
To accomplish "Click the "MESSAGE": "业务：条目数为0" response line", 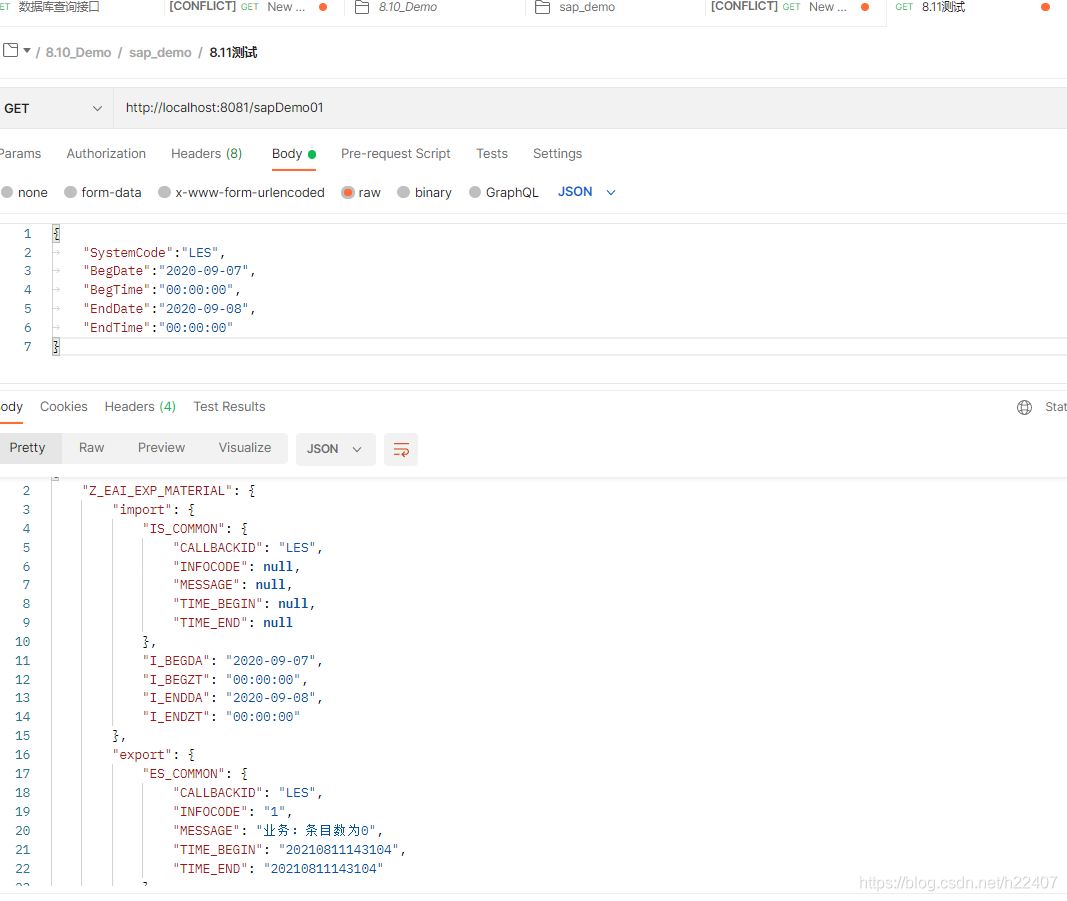I will tap(278, 831).
